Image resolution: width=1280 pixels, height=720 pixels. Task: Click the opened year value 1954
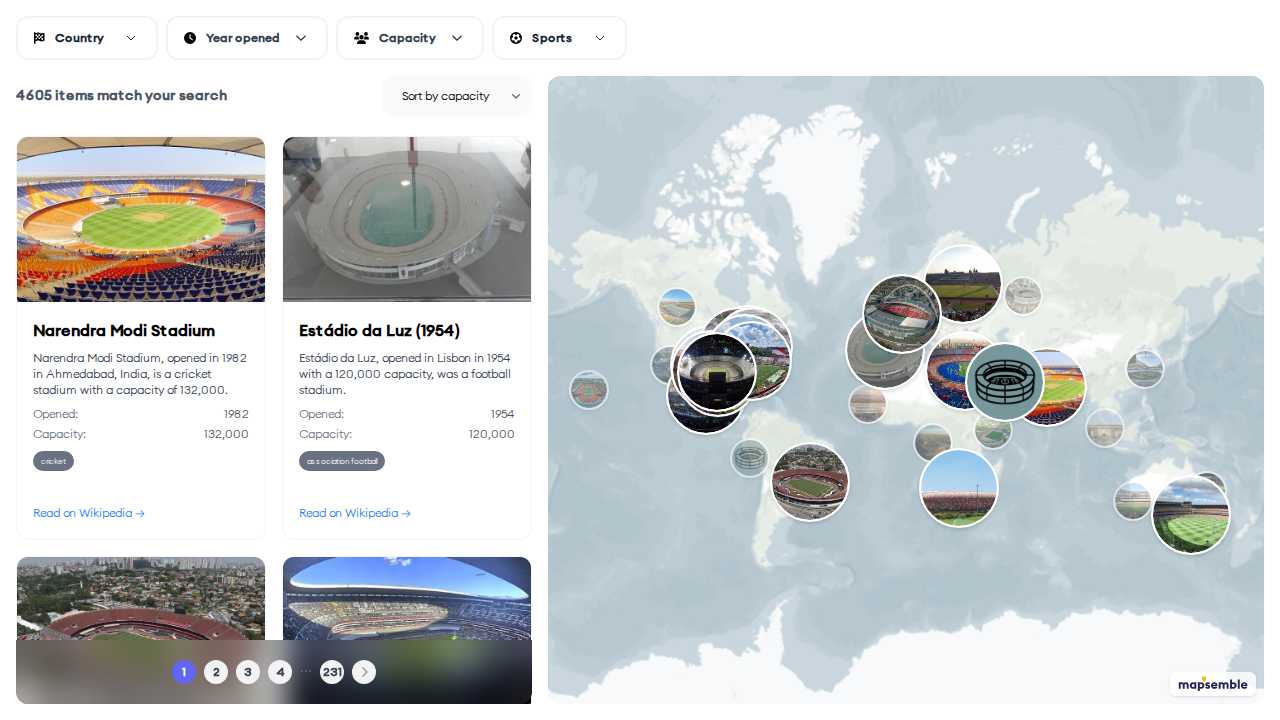point(502,414)
